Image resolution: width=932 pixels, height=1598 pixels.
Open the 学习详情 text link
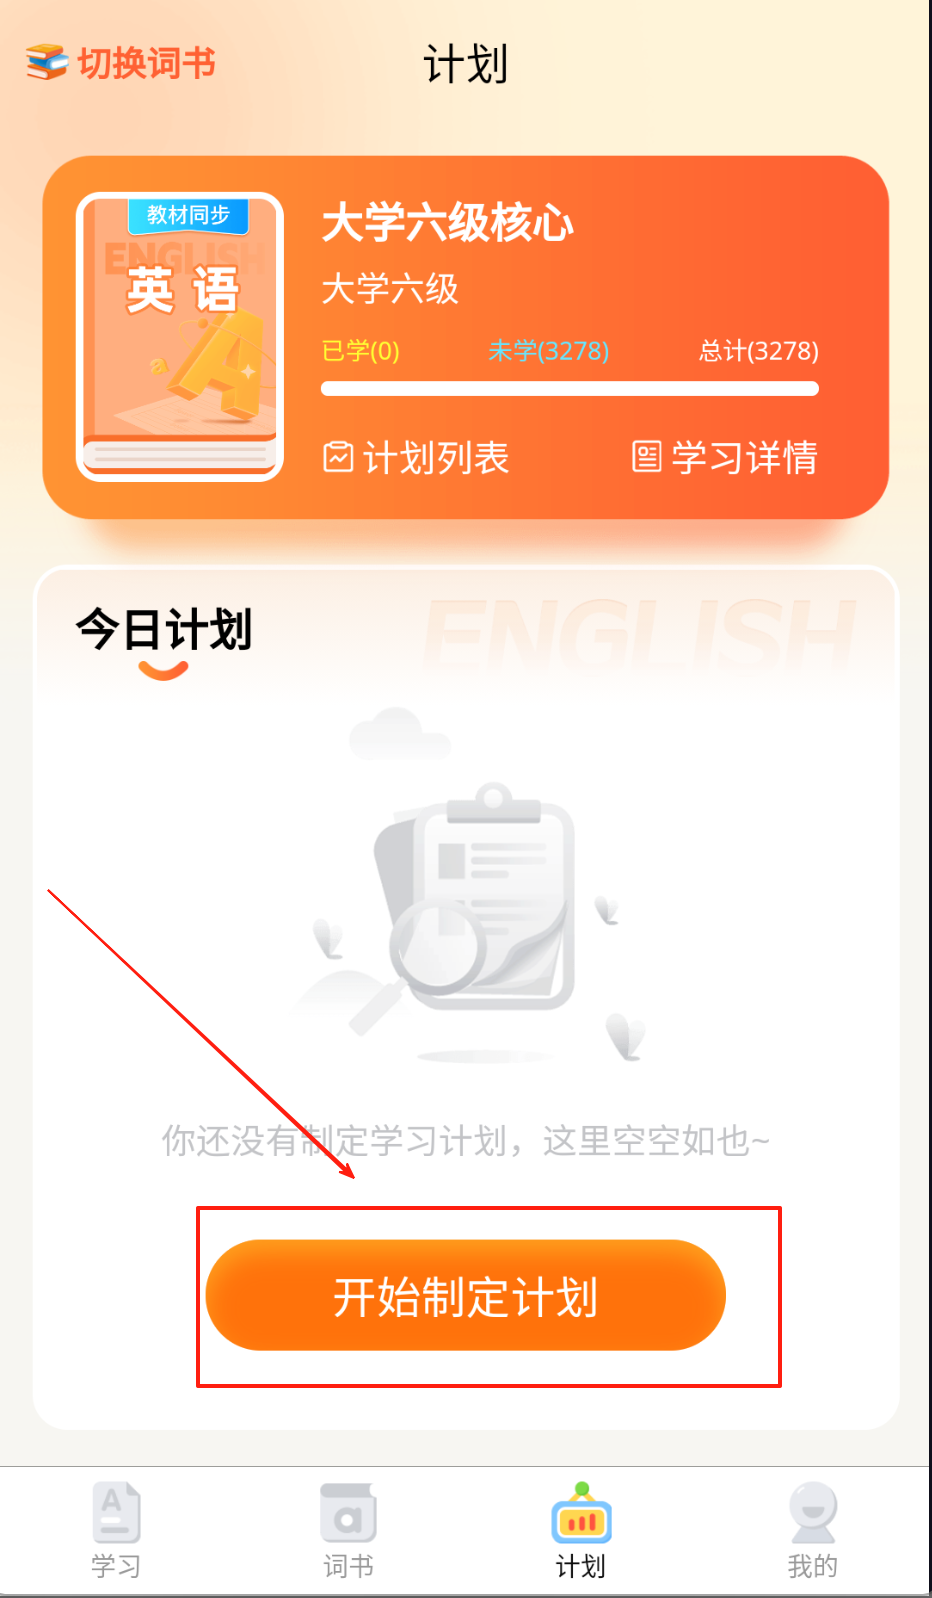coord(745,458)
